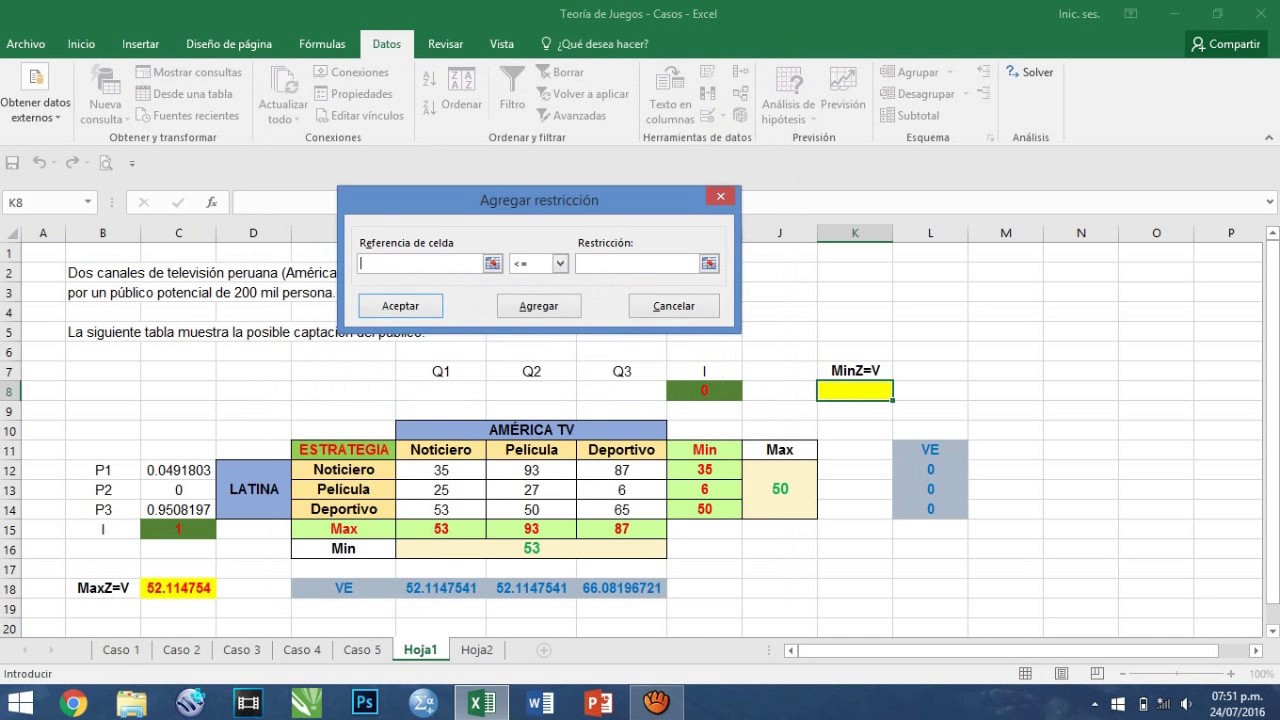
Task: Click the Save icon in quick access toolbar
Action: tap(13, 163)
